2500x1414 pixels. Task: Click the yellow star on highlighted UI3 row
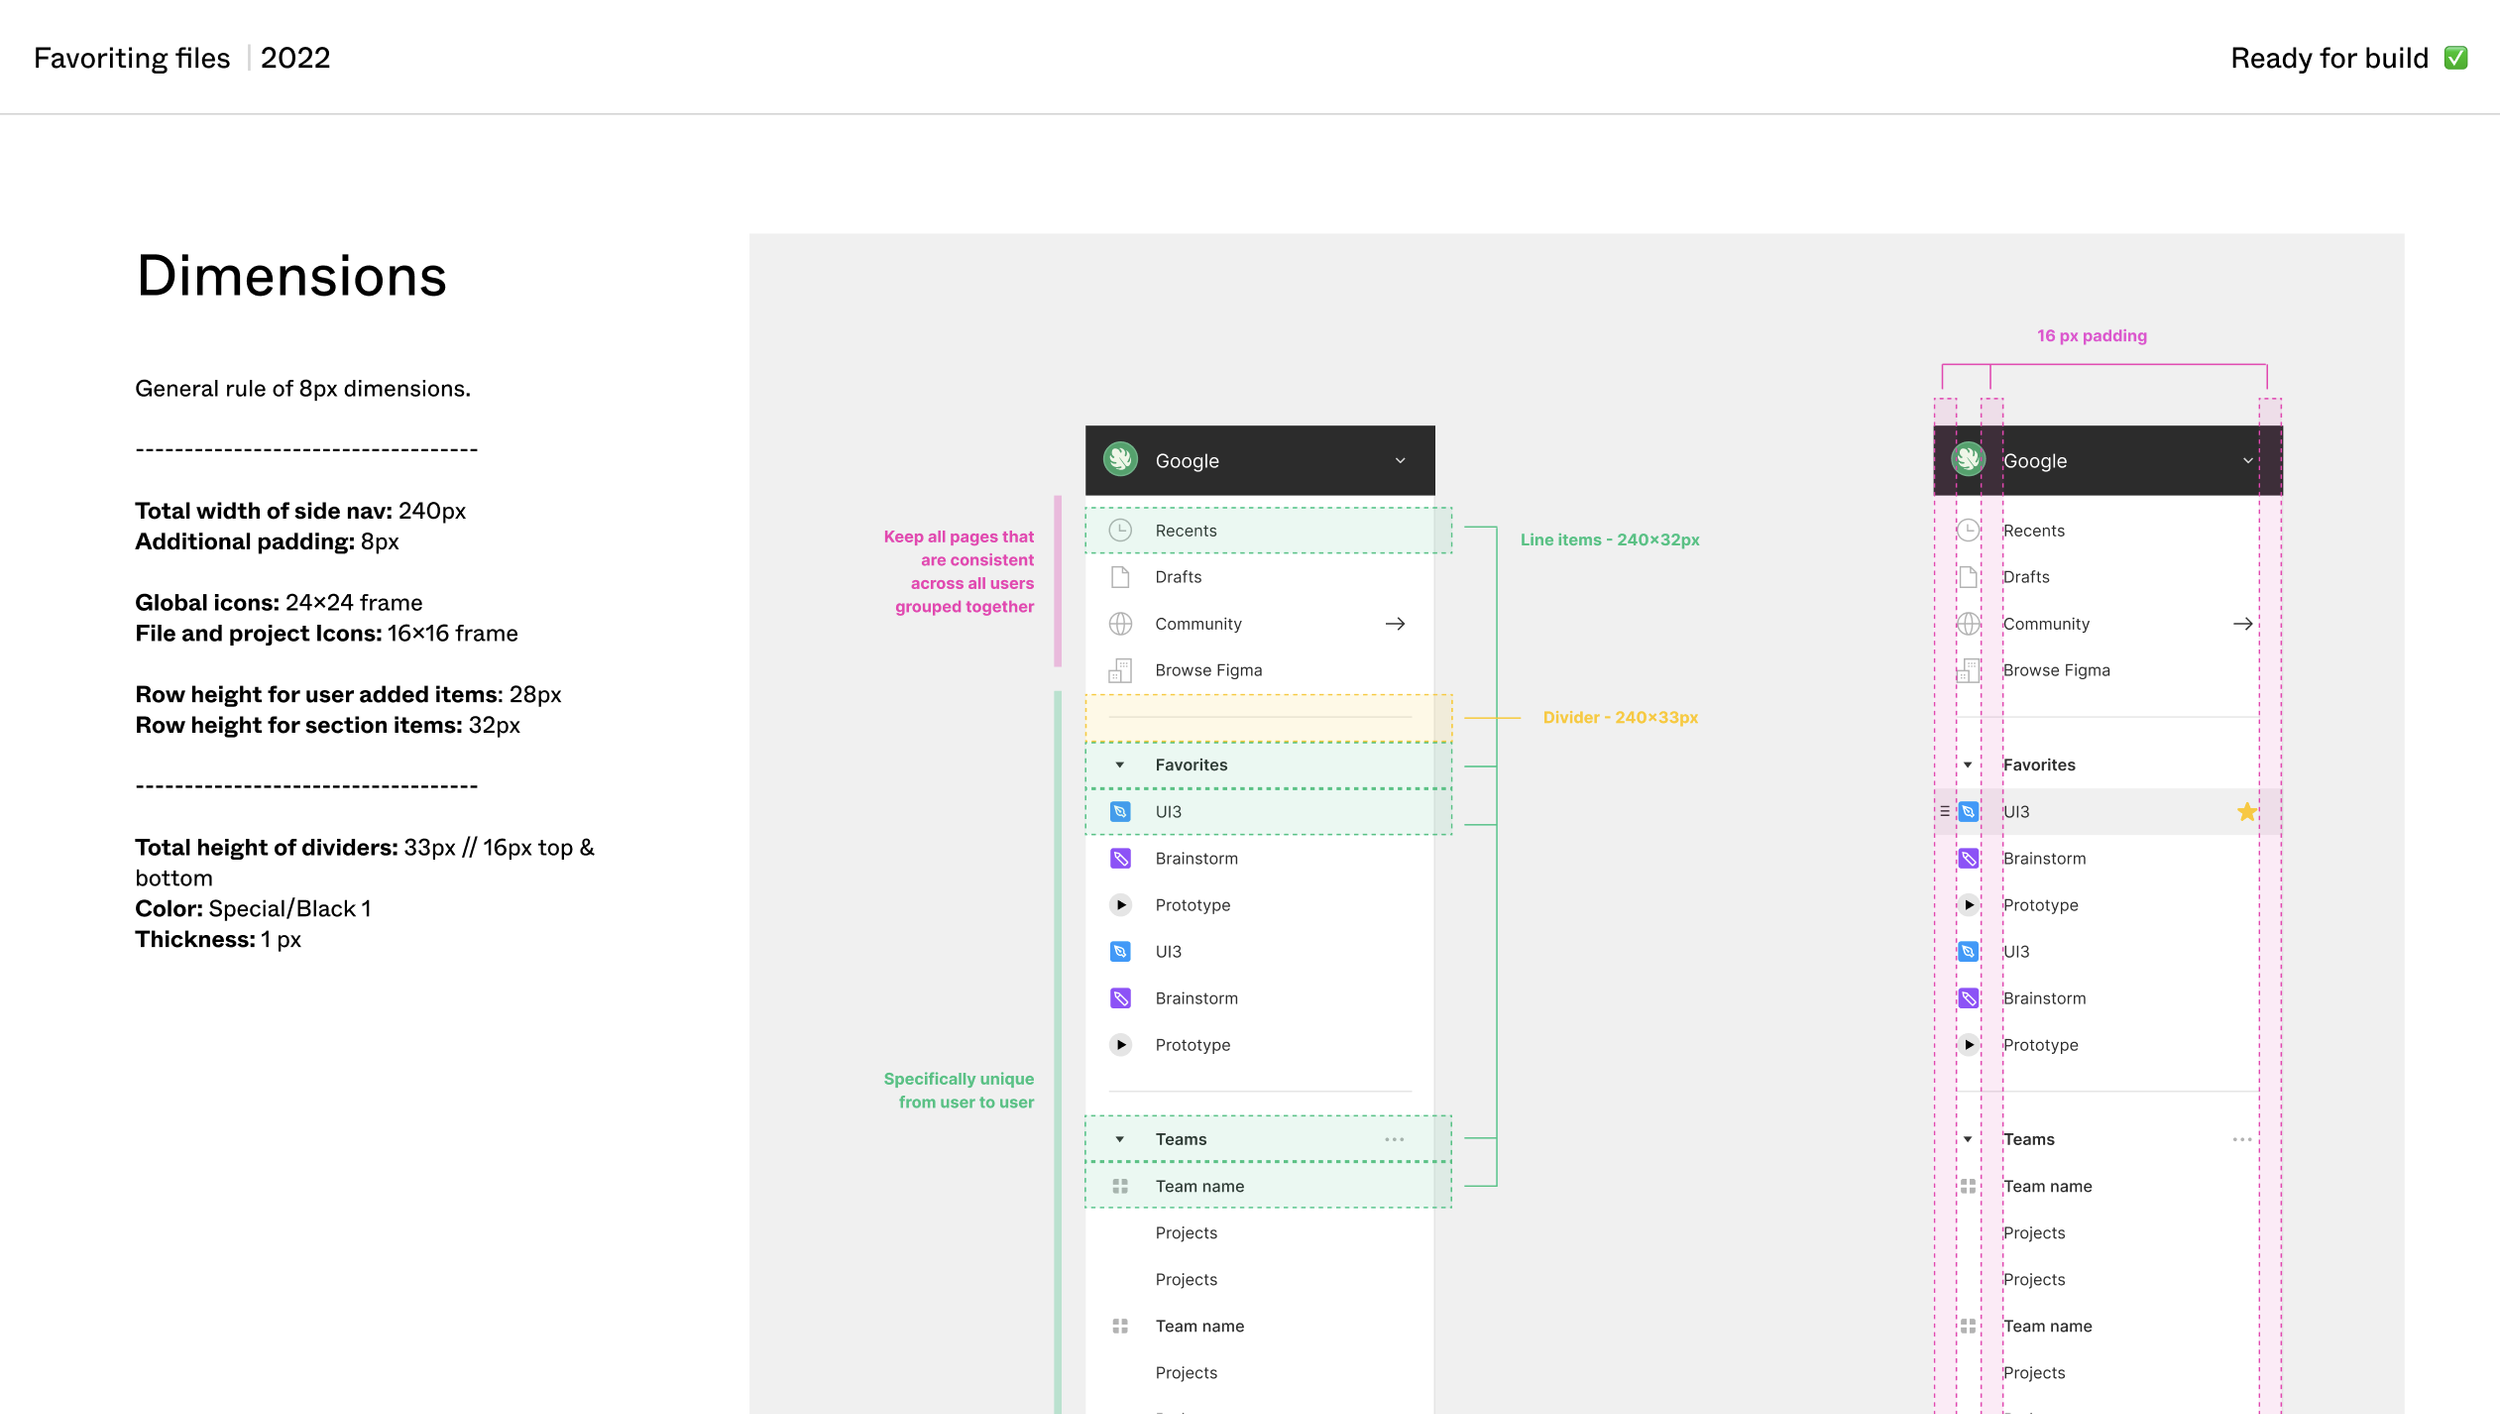(x=2247, y=812)
